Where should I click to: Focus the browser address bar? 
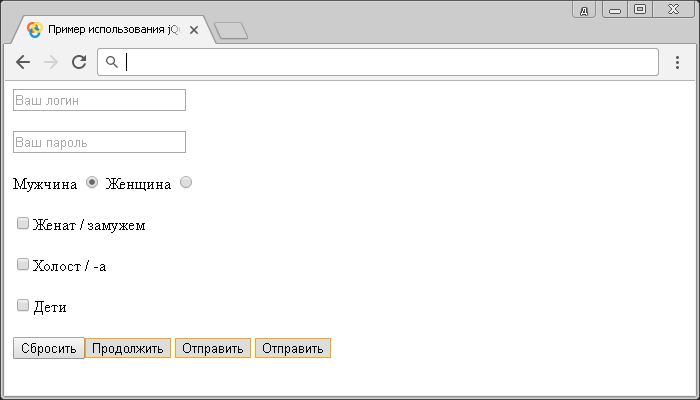(390, 62)
